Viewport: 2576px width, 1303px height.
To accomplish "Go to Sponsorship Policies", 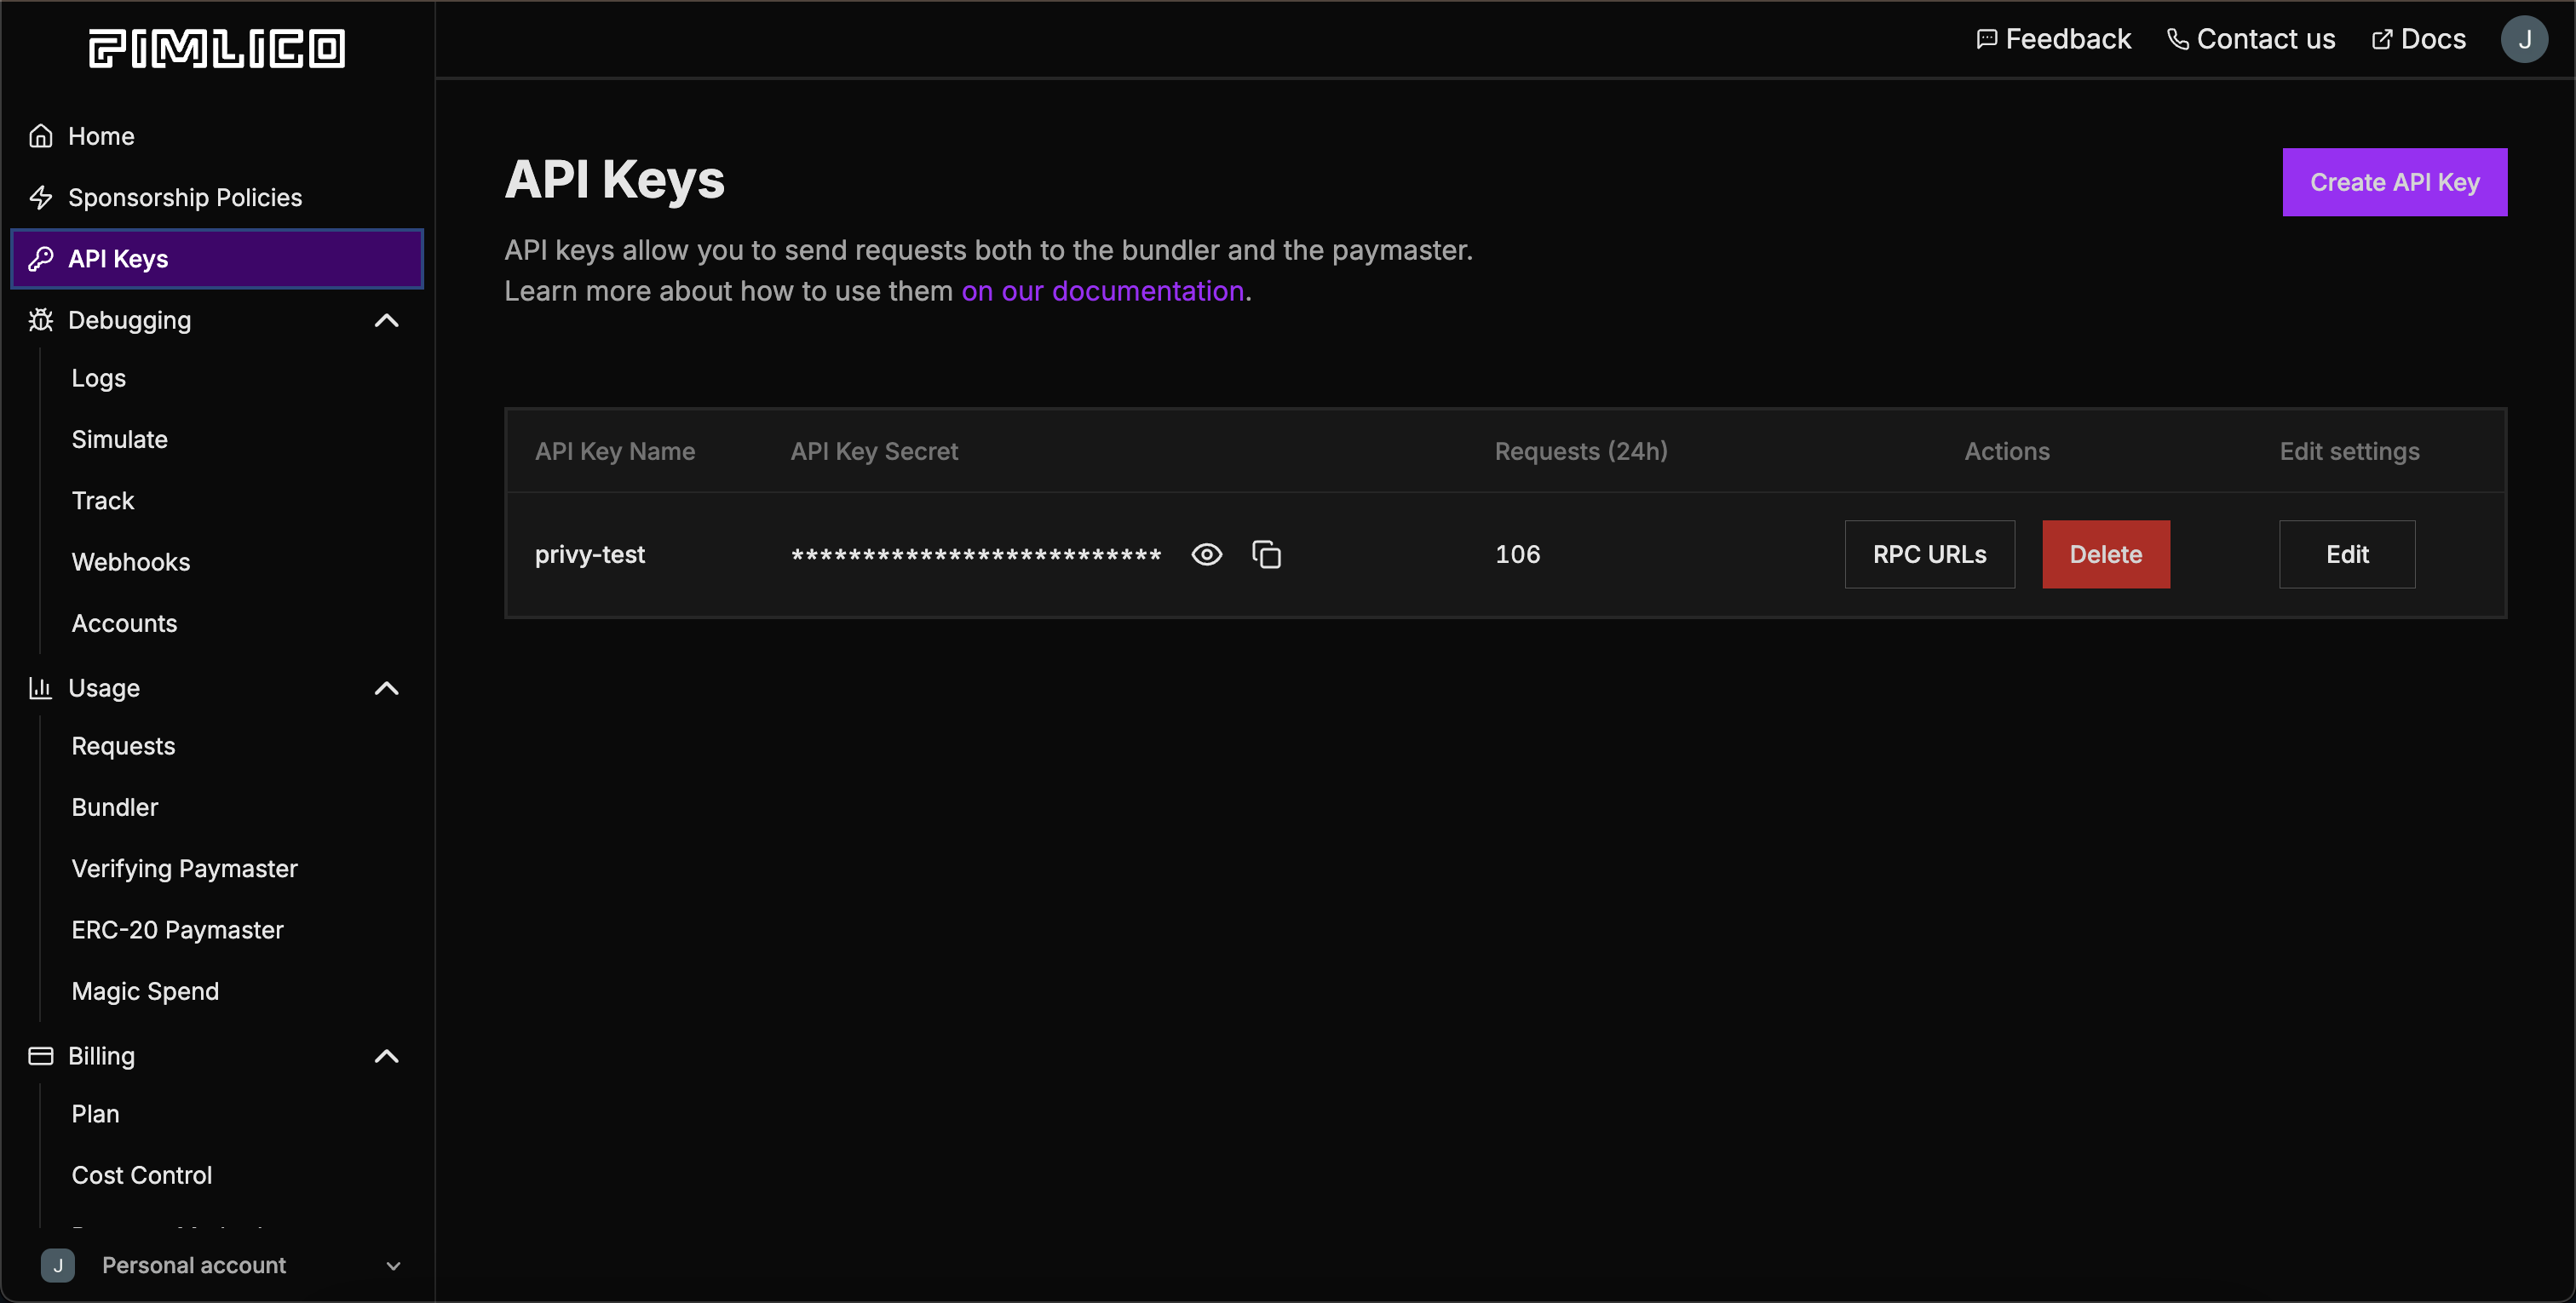I will click(x=217, y=197).
